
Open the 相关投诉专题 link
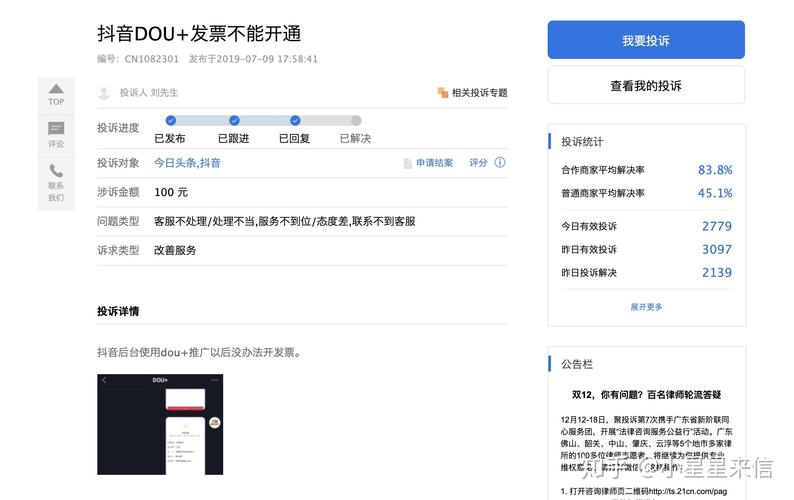tap(479, 93)
